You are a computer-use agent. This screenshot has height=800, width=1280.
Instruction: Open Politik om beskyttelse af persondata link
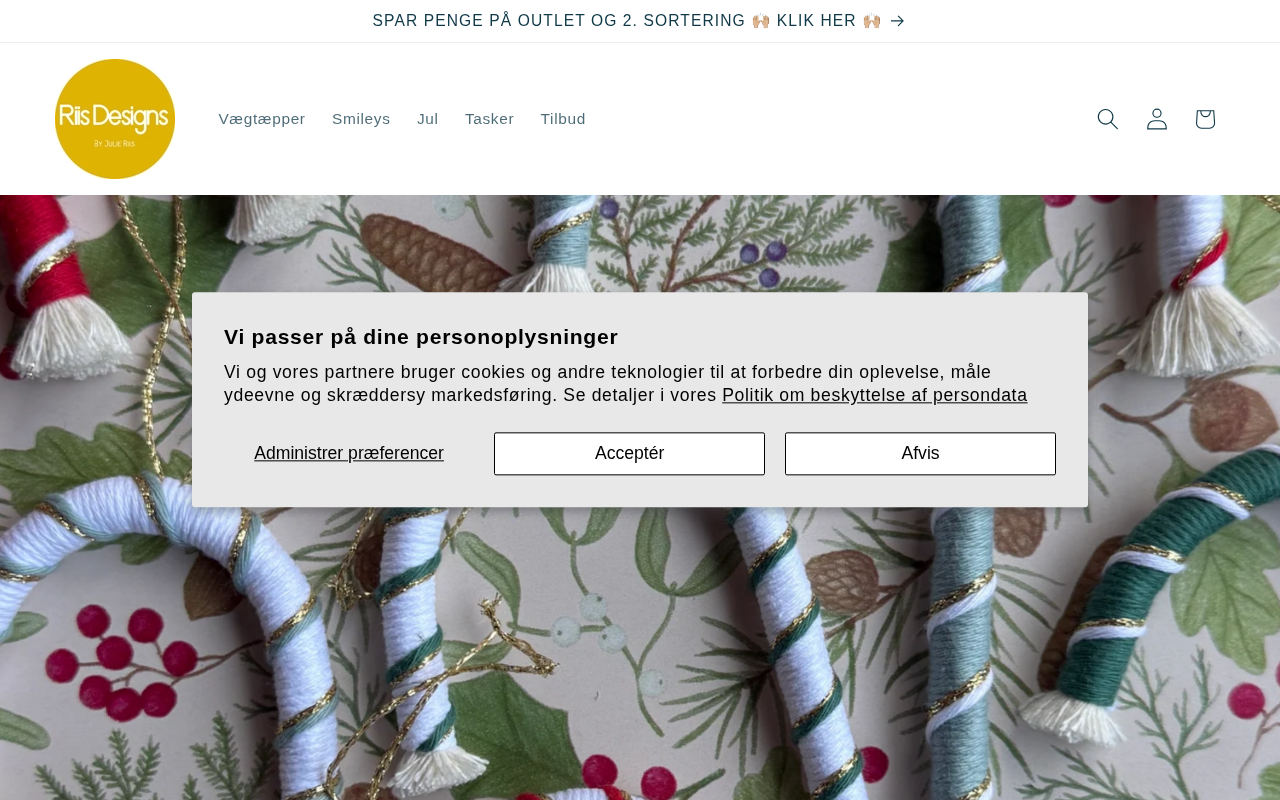875,395
